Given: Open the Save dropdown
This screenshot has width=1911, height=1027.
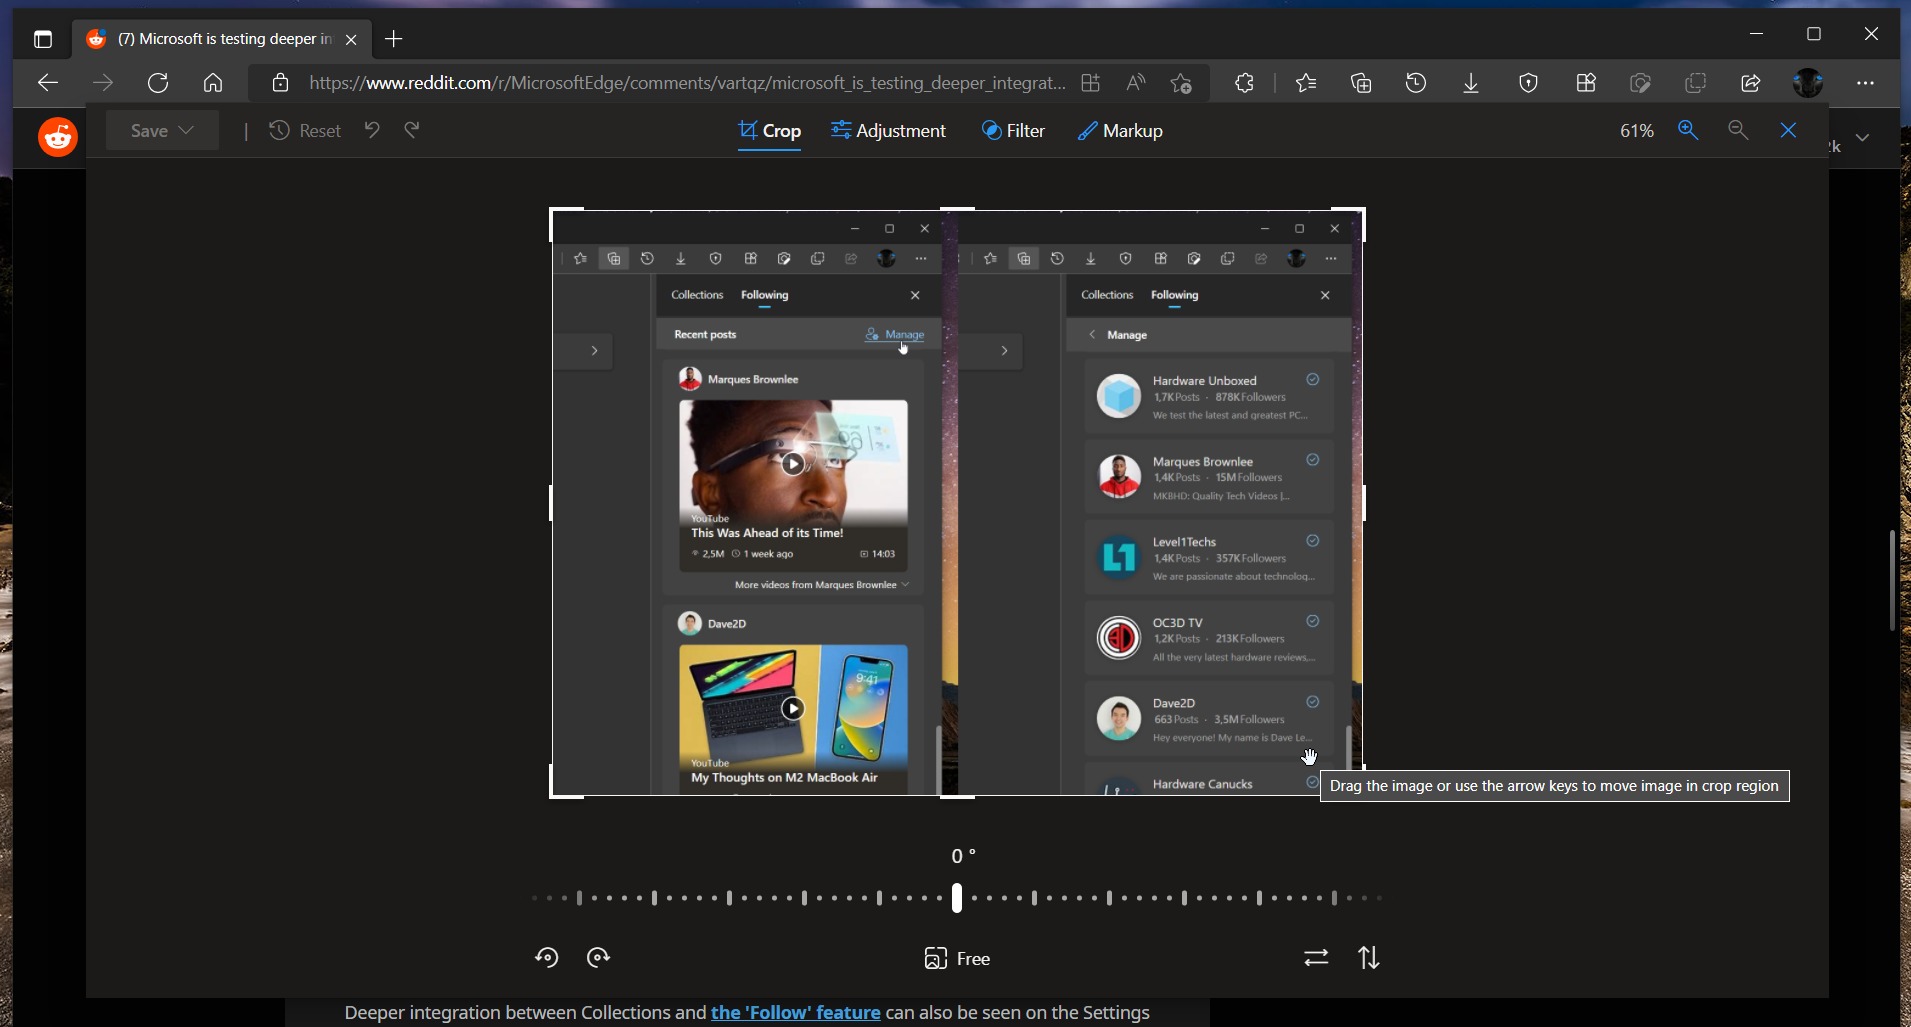Looking at the screenshot, I should [x=161, y=131].
